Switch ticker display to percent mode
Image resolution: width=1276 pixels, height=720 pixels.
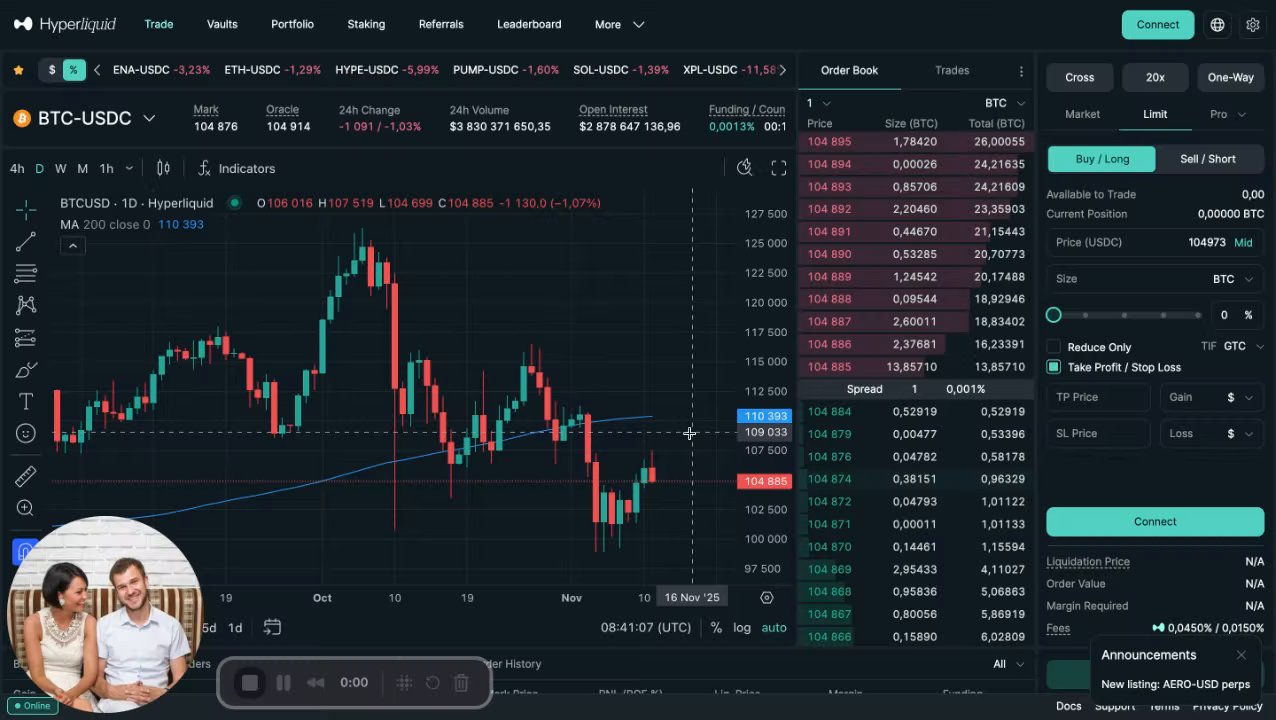73,70
